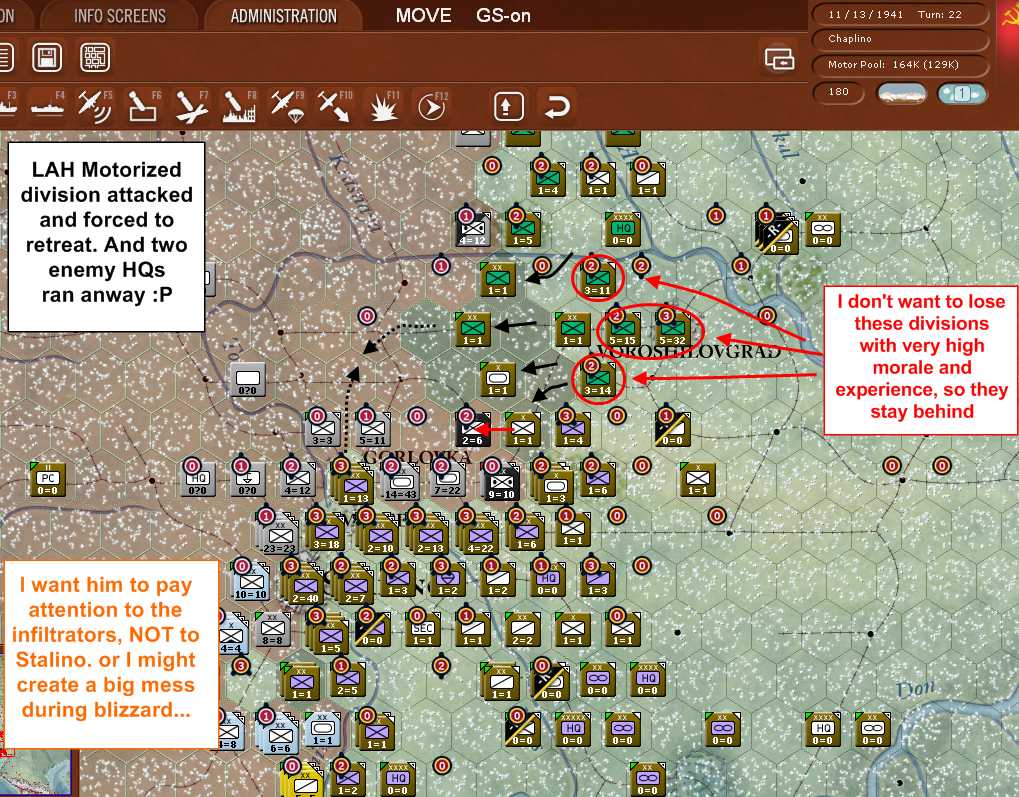Select the F4 naval transport ship icon
The width and height of the screenshot is (1019, 797).
tap(49, 106)
